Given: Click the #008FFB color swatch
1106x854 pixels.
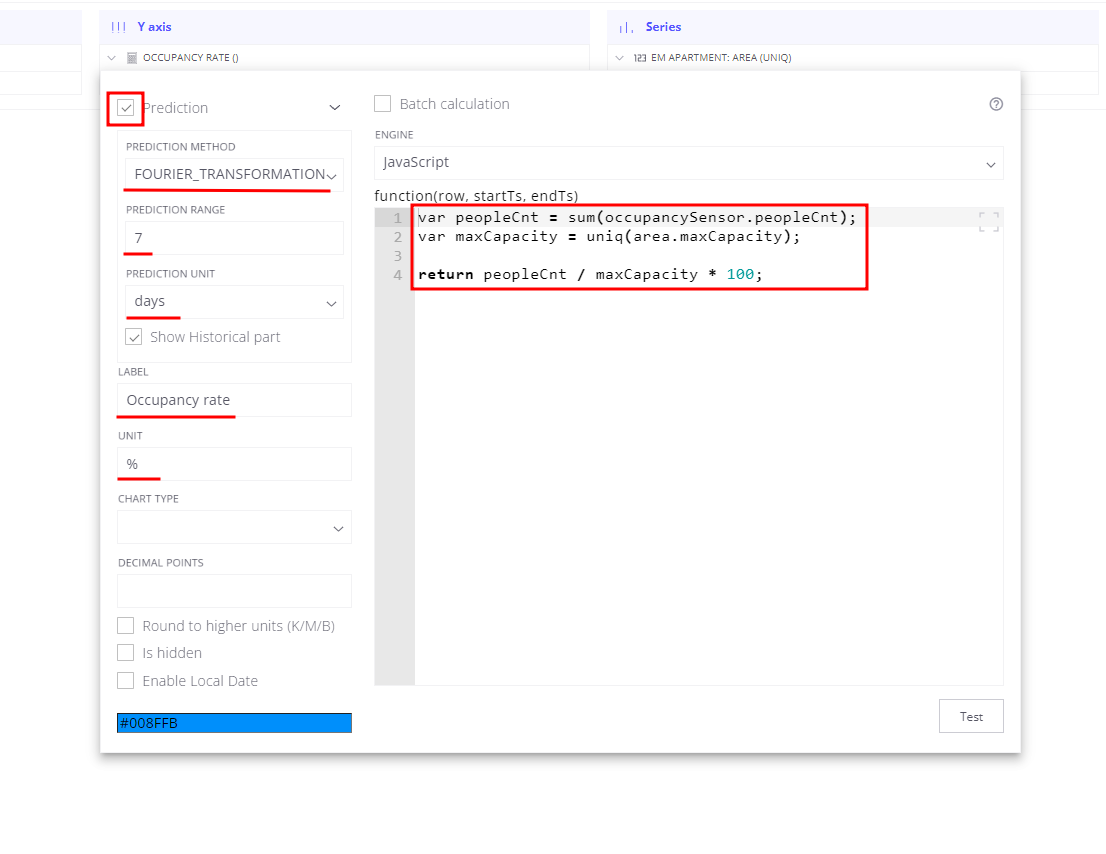Looking at the screenshot, I should point(234,723).
